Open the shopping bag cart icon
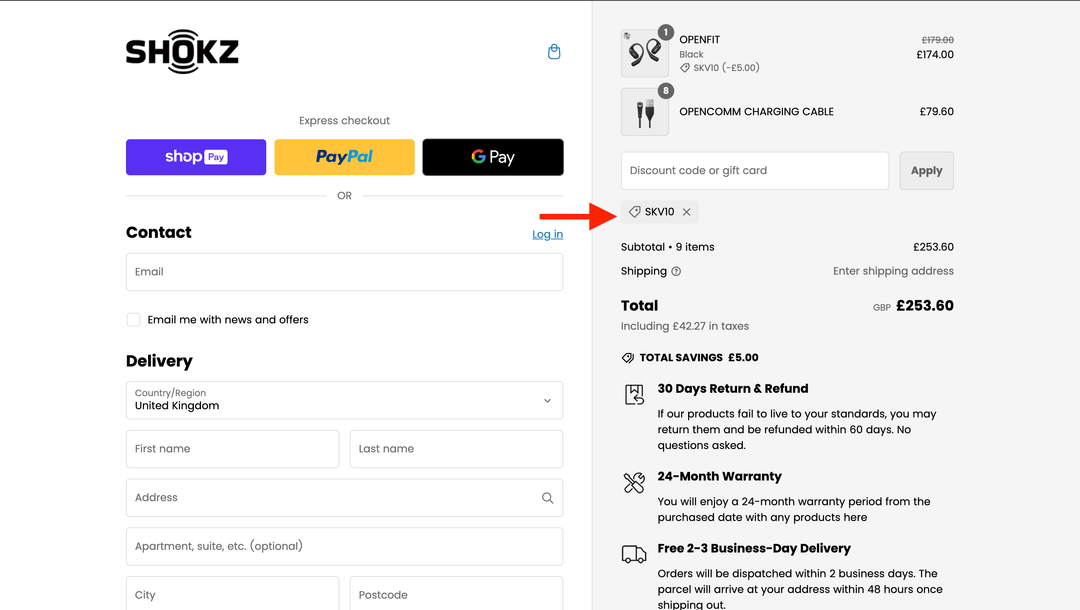The height and width of the screenshot is (610, 1080). pyautogui.click(x=554, y=52)
